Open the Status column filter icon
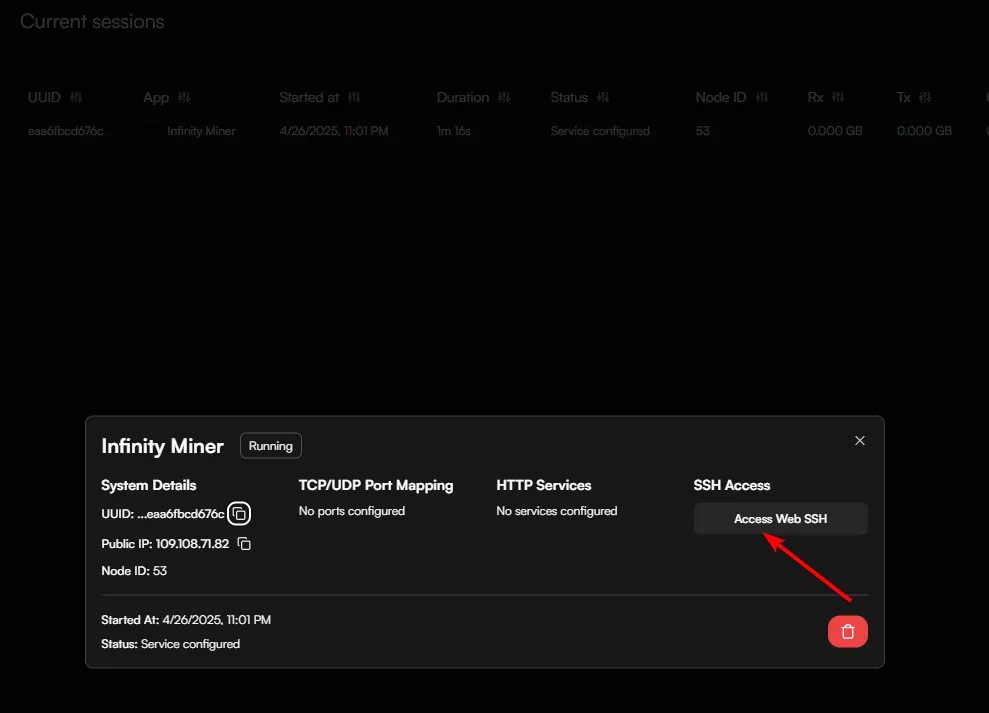989x713 pixels. pos(603,97)
